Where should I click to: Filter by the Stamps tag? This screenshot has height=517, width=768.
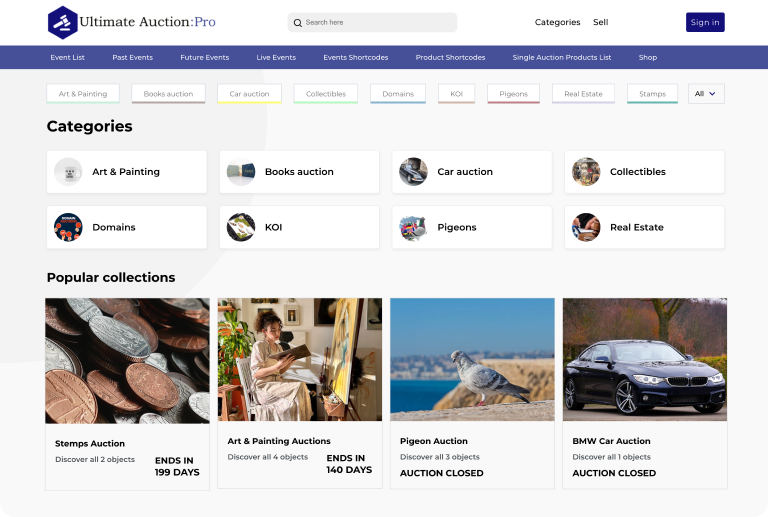coord(652,94)
